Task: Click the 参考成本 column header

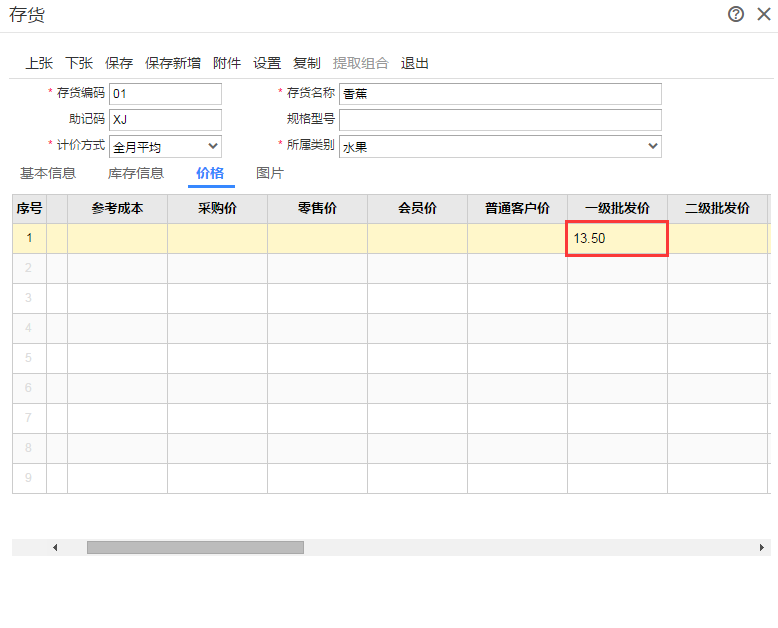Action: [118, 208]
